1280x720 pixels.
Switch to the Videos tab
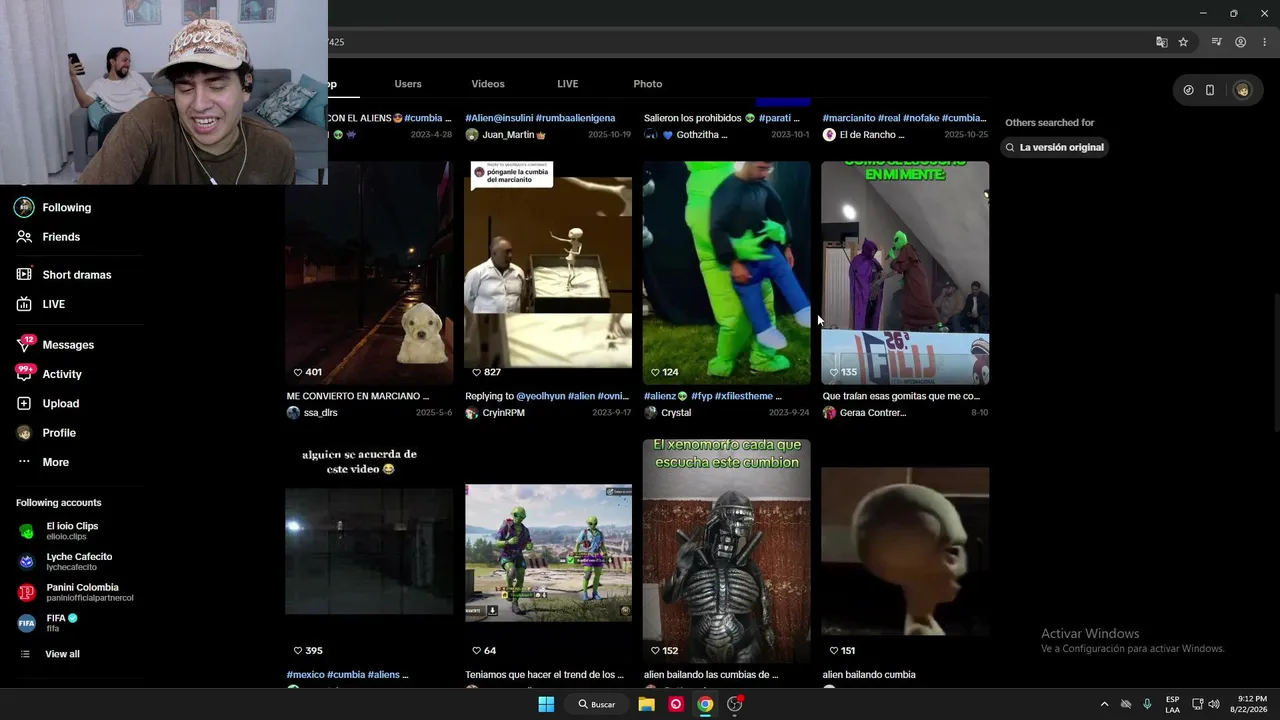pos(488,84)
